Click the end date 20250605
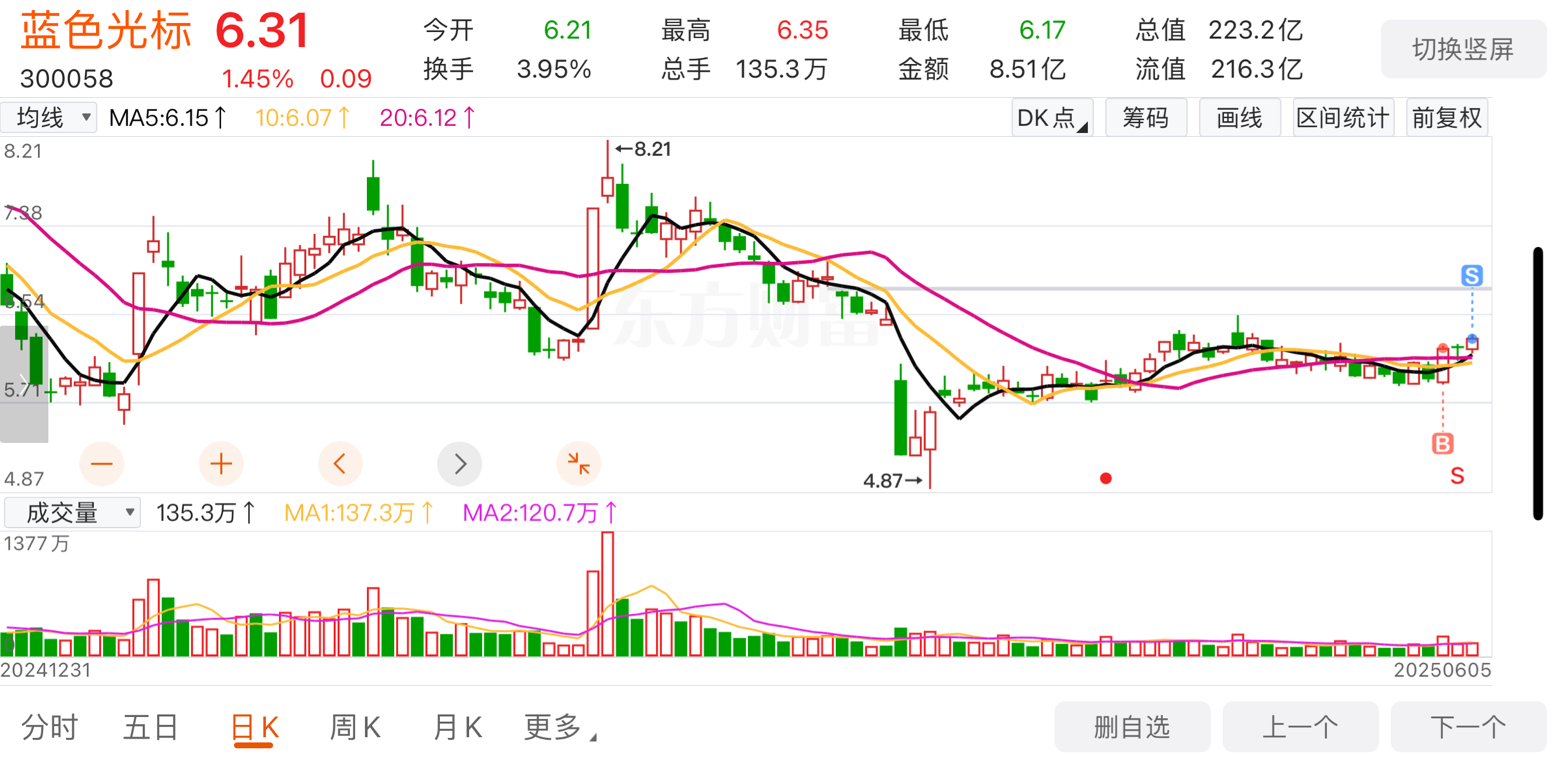 [x=1444, y=670]
